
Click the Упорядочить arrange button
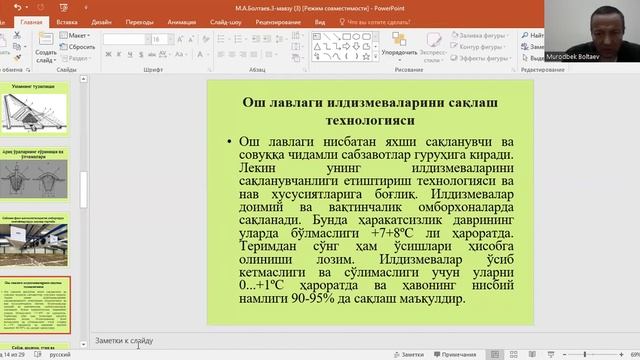click(x=400, y=46)
